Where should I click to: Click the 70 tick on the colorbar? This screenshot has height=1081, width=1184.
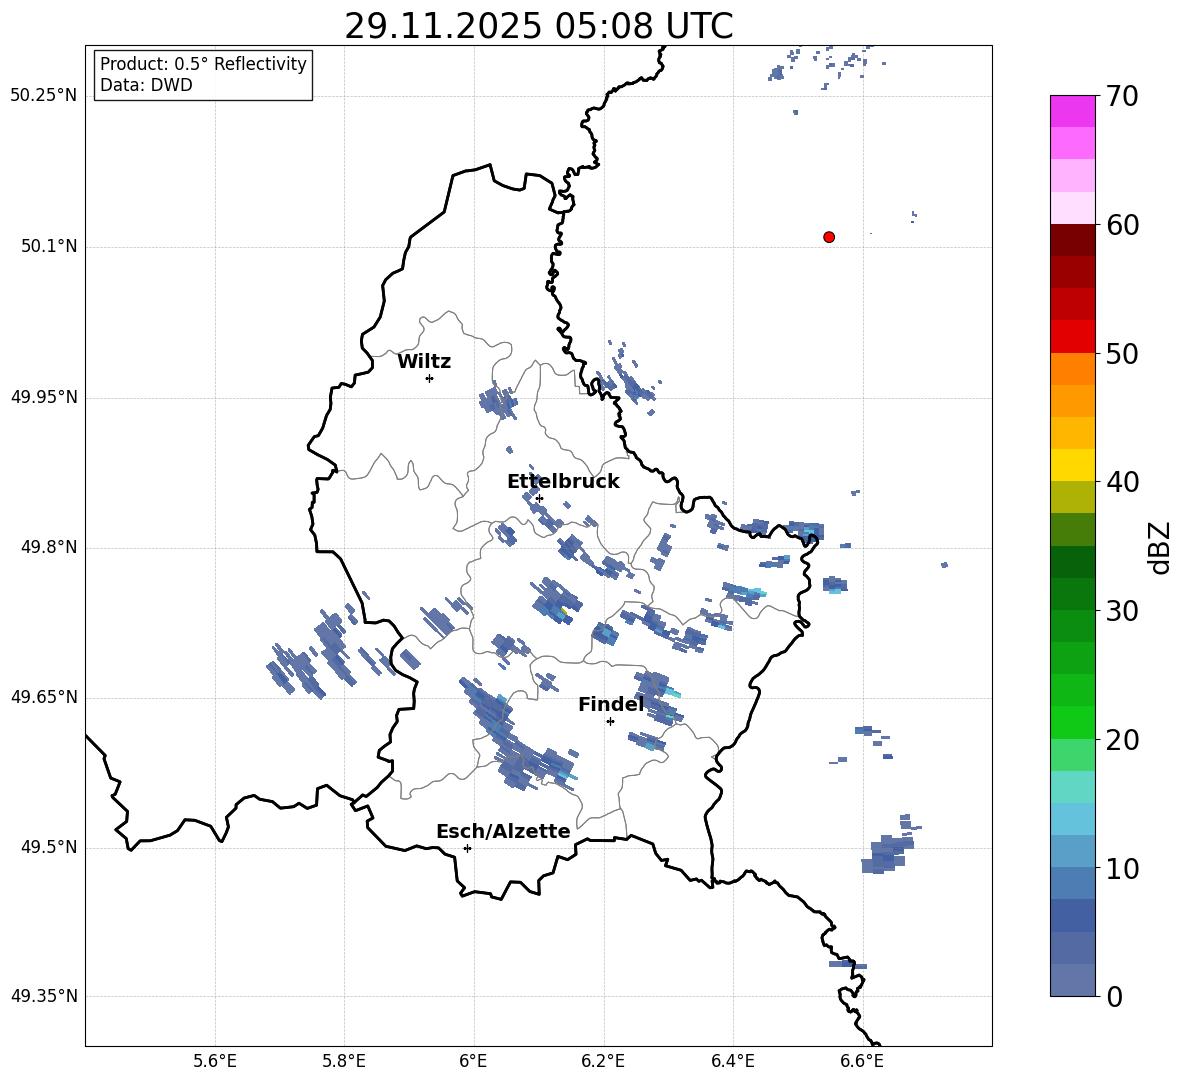1122,96
